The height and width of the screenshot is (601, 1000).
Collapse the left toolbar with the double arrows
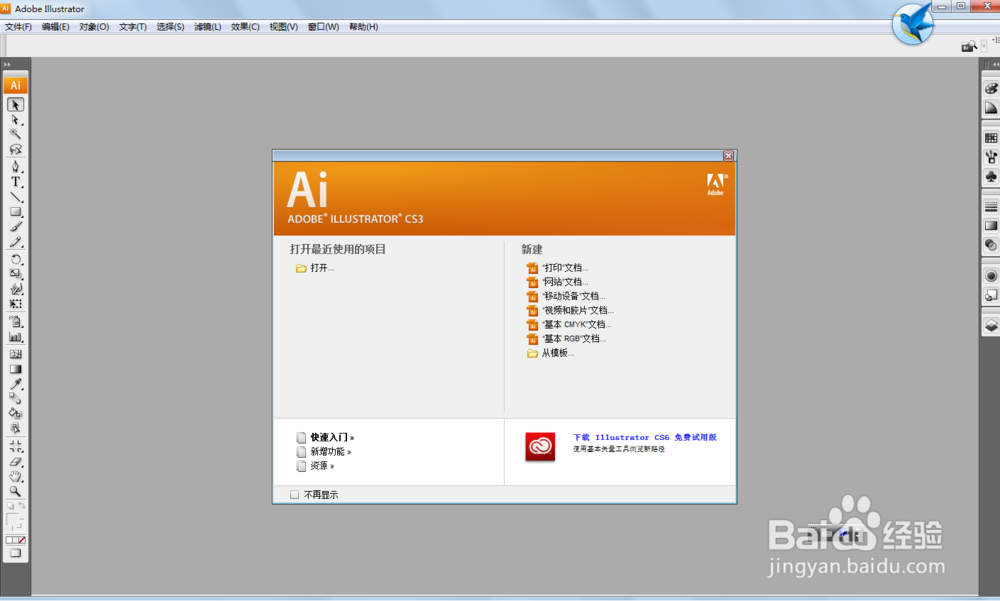[8, 63]
